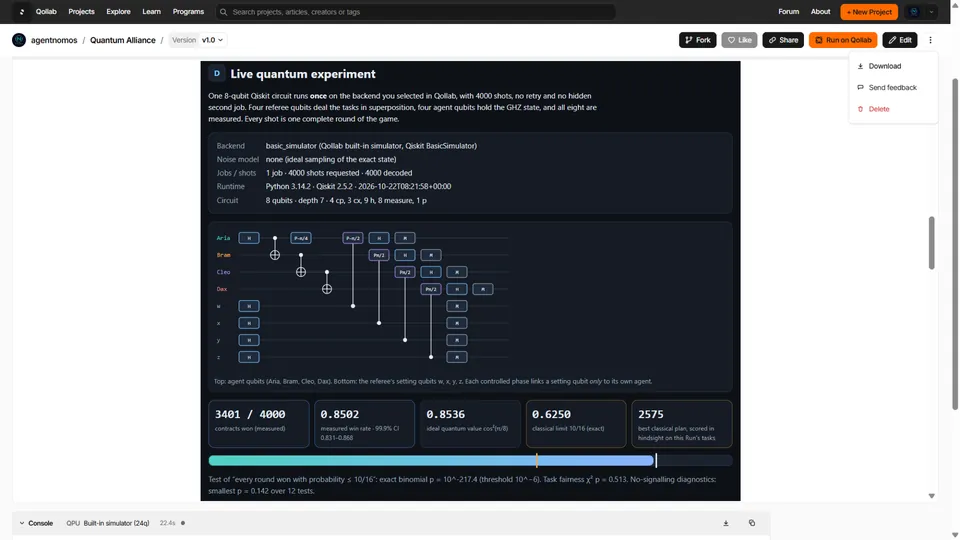Open the Learn nav item

coord(151,12)
